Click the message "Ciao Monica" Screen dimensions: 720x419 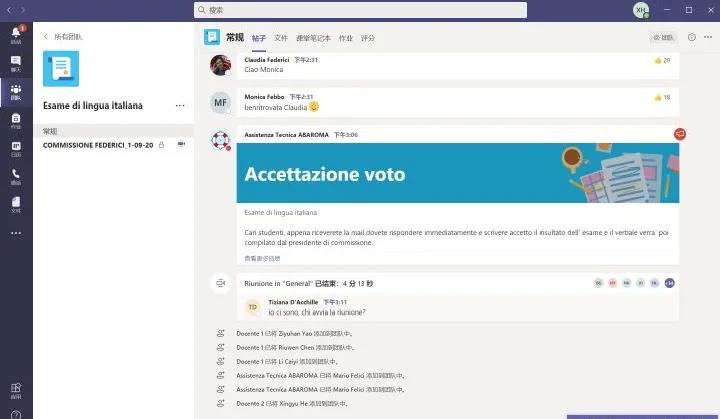[264, 69]
